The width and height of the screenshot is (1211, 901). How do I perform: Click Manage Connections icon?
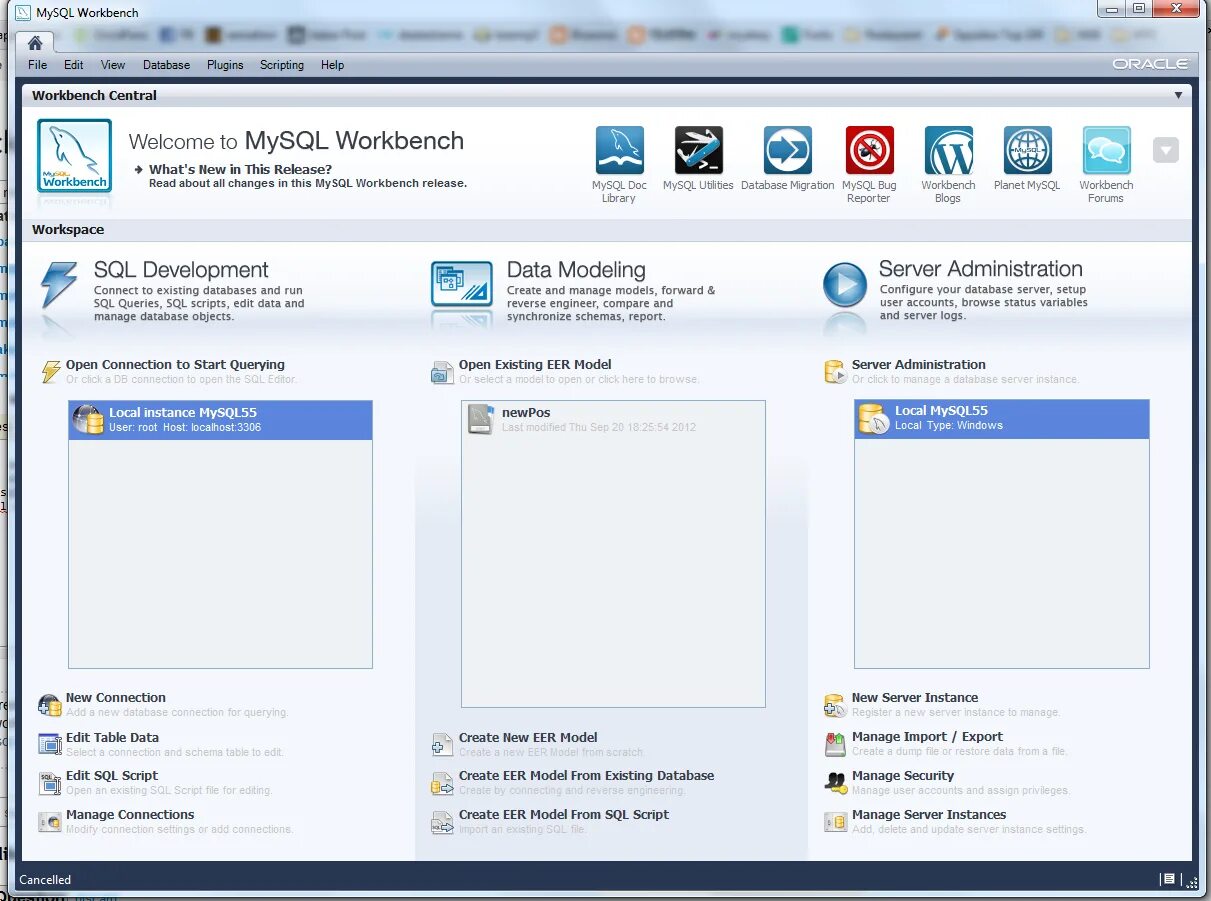pyautogui.click(x=50, y=822)
